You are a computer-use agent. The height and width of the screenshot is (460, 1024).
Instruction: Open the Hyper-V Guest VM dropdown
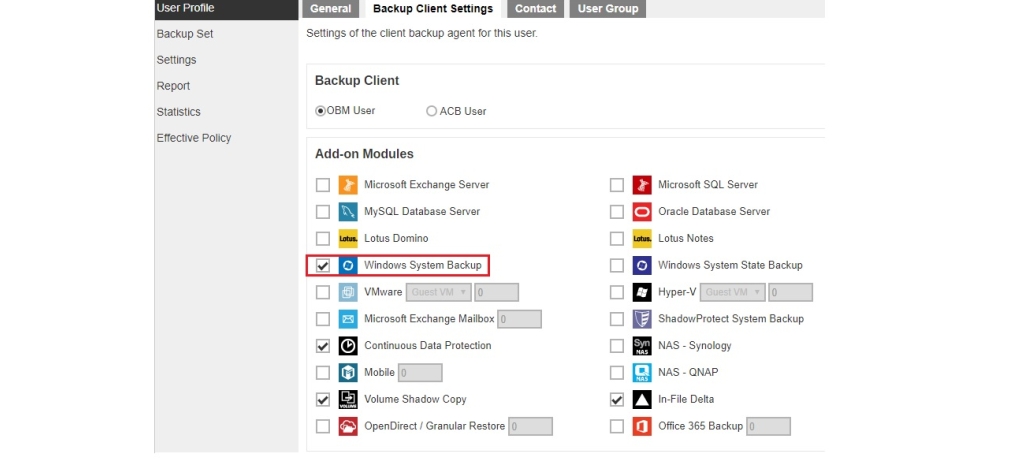click(733, 292)
